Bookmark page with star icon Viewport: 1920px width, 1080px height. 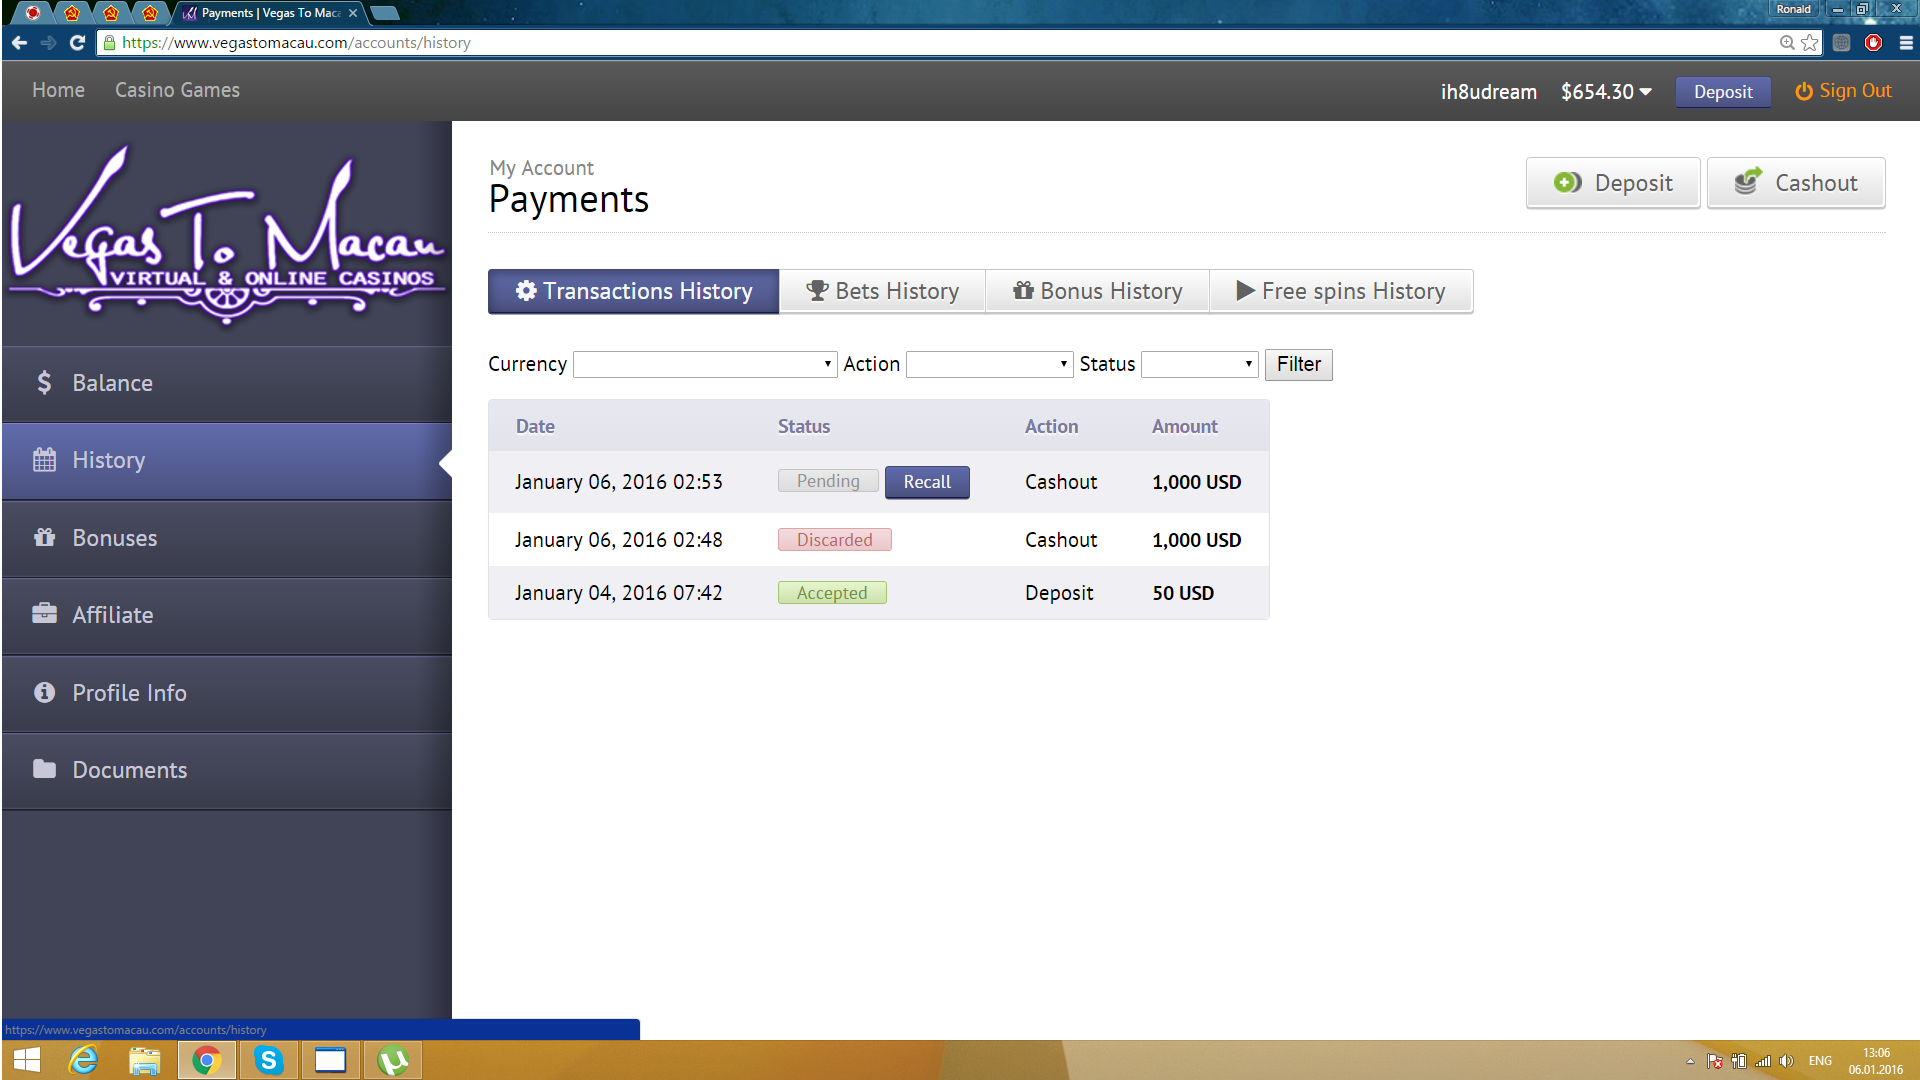(1810, 43)
